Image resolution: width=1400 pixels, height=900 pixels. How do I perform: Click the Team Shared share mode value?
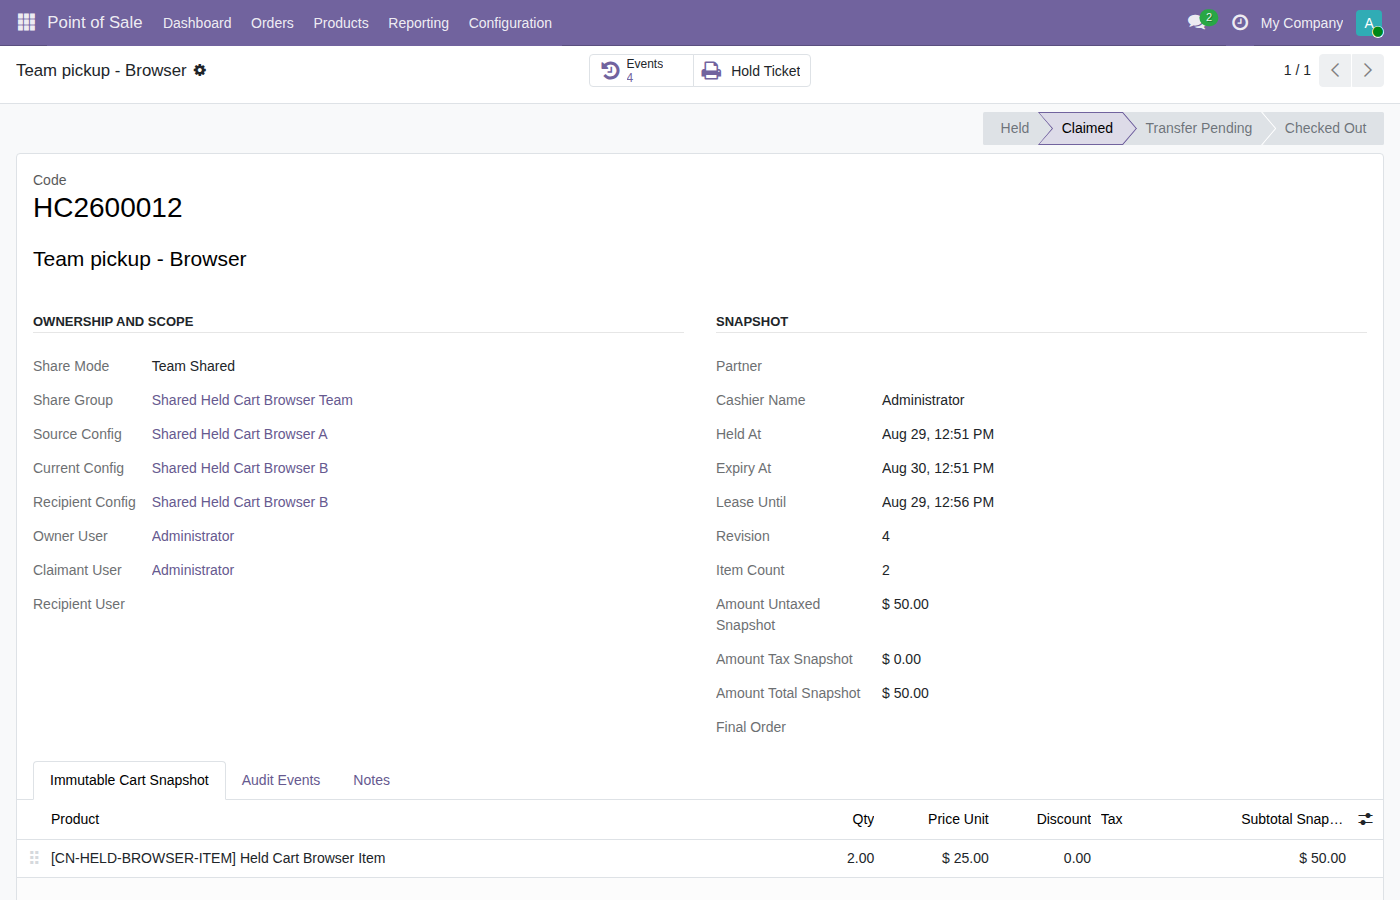coord(193,366)
